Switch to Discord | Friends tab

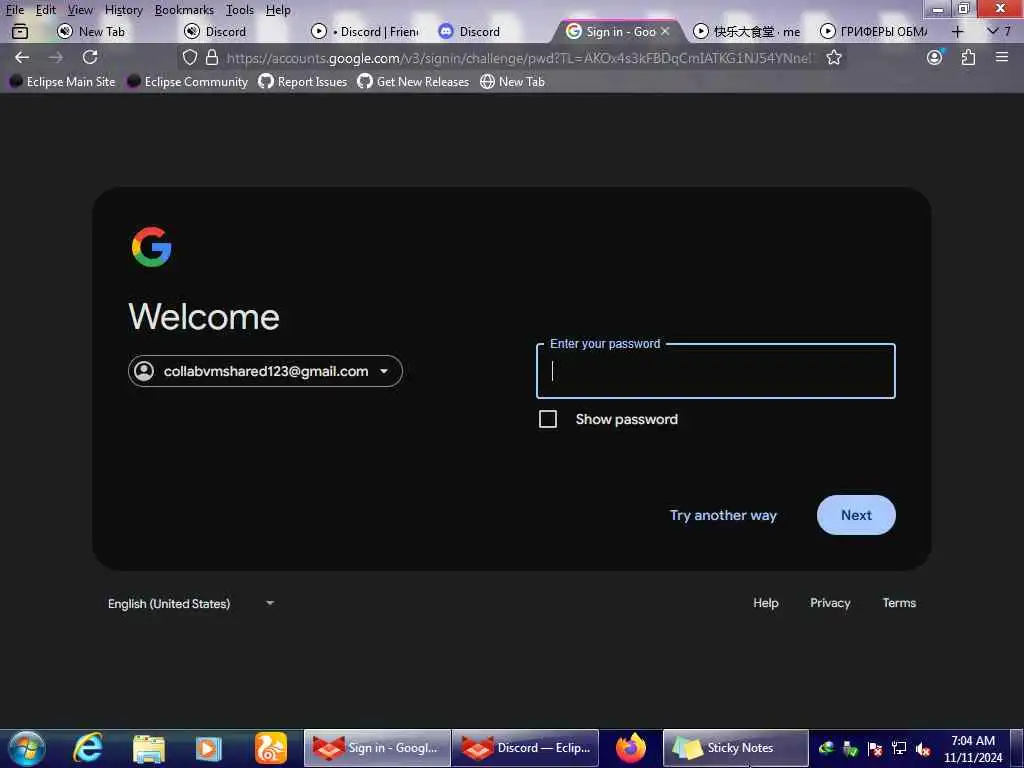click(366, 31)
